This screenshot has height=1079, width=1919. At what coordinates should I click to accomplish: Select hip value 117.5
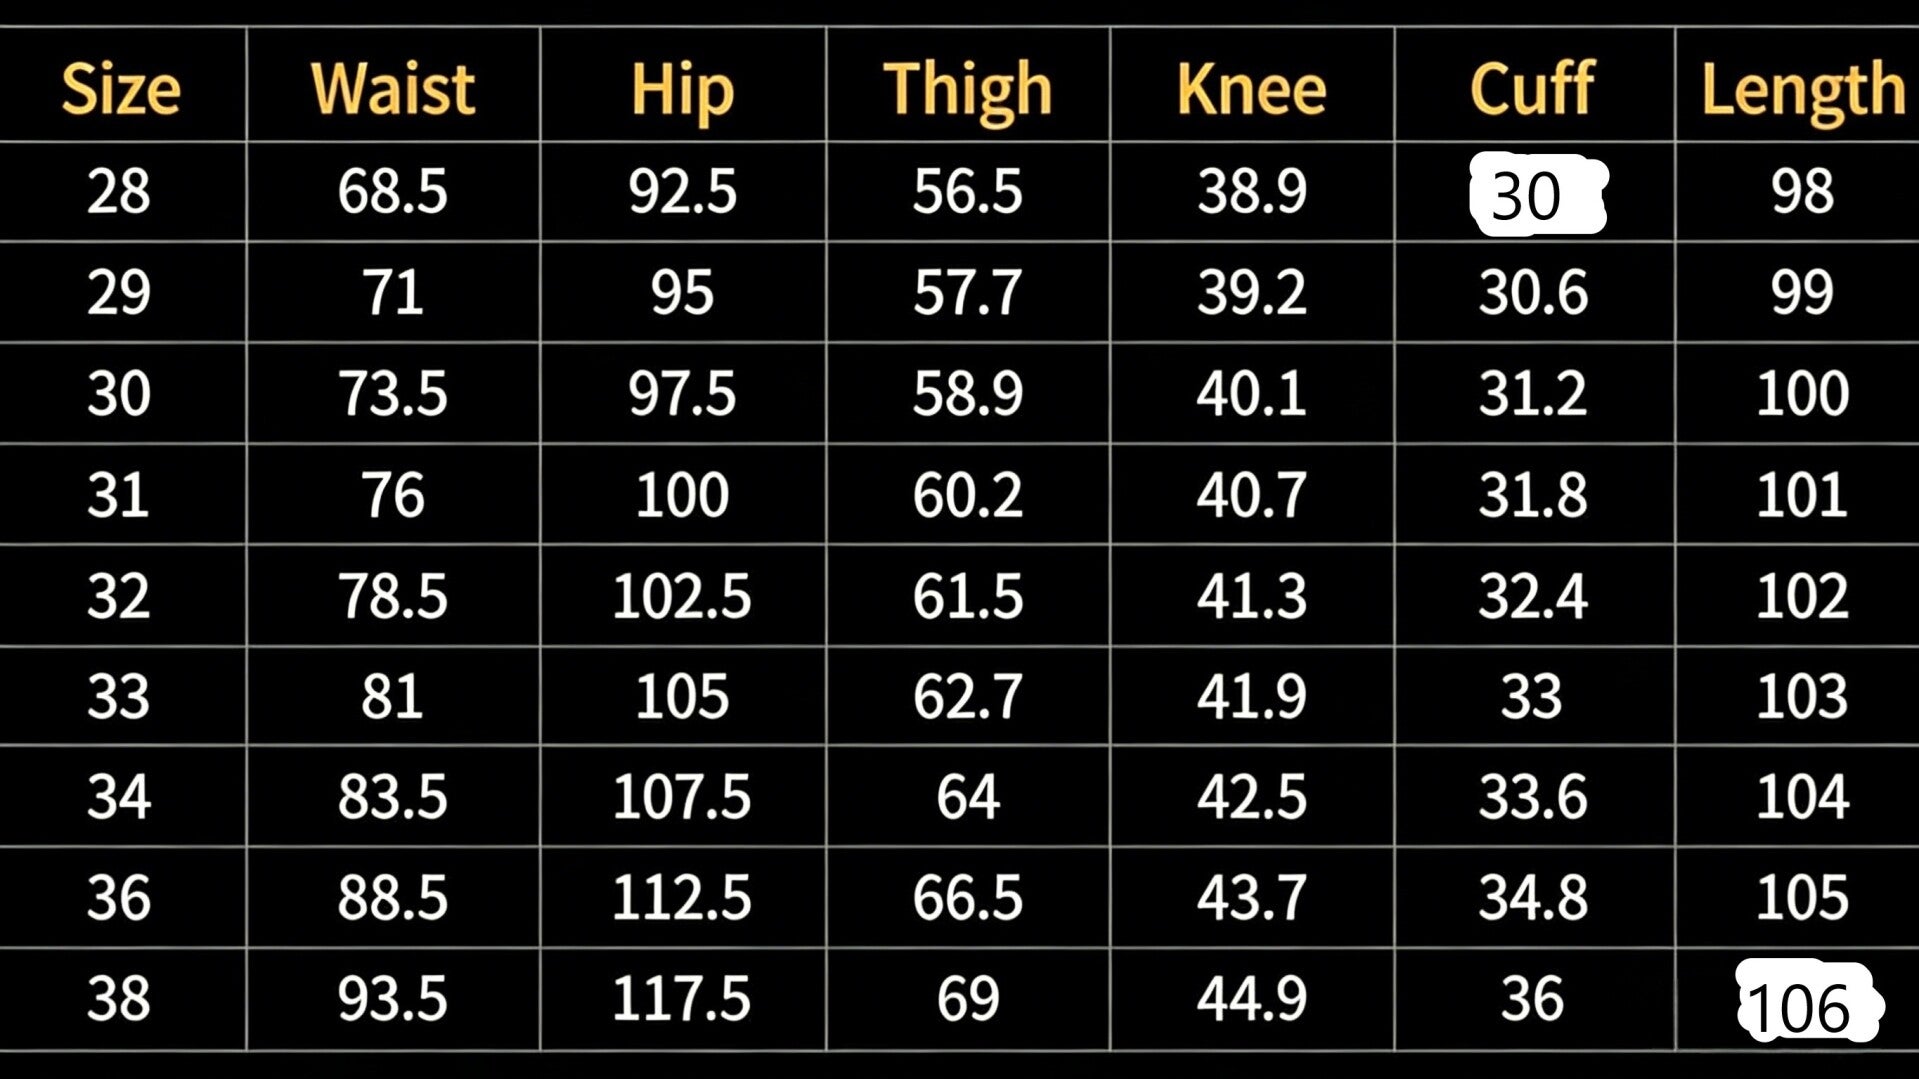pyautogui.click(x=681, y=998)
